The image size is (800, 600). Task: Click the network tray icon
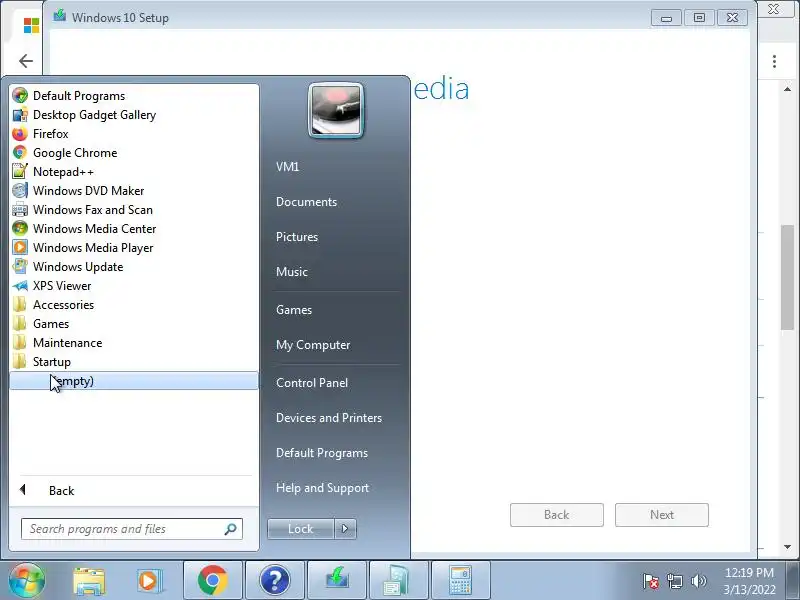click(x=674, y=581)
